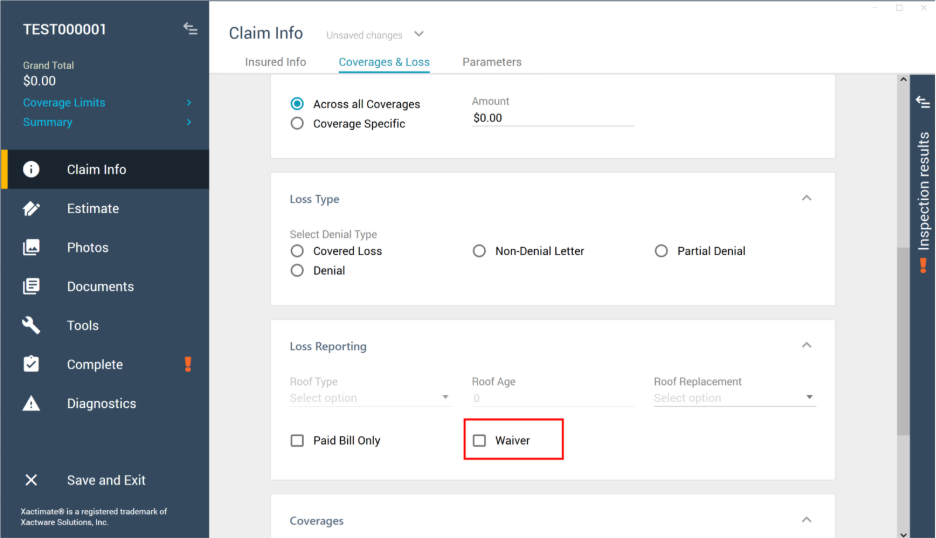Open the Diagnostics warning triangle icon
This screenshot has width=936, height=538.
(32, 403)
